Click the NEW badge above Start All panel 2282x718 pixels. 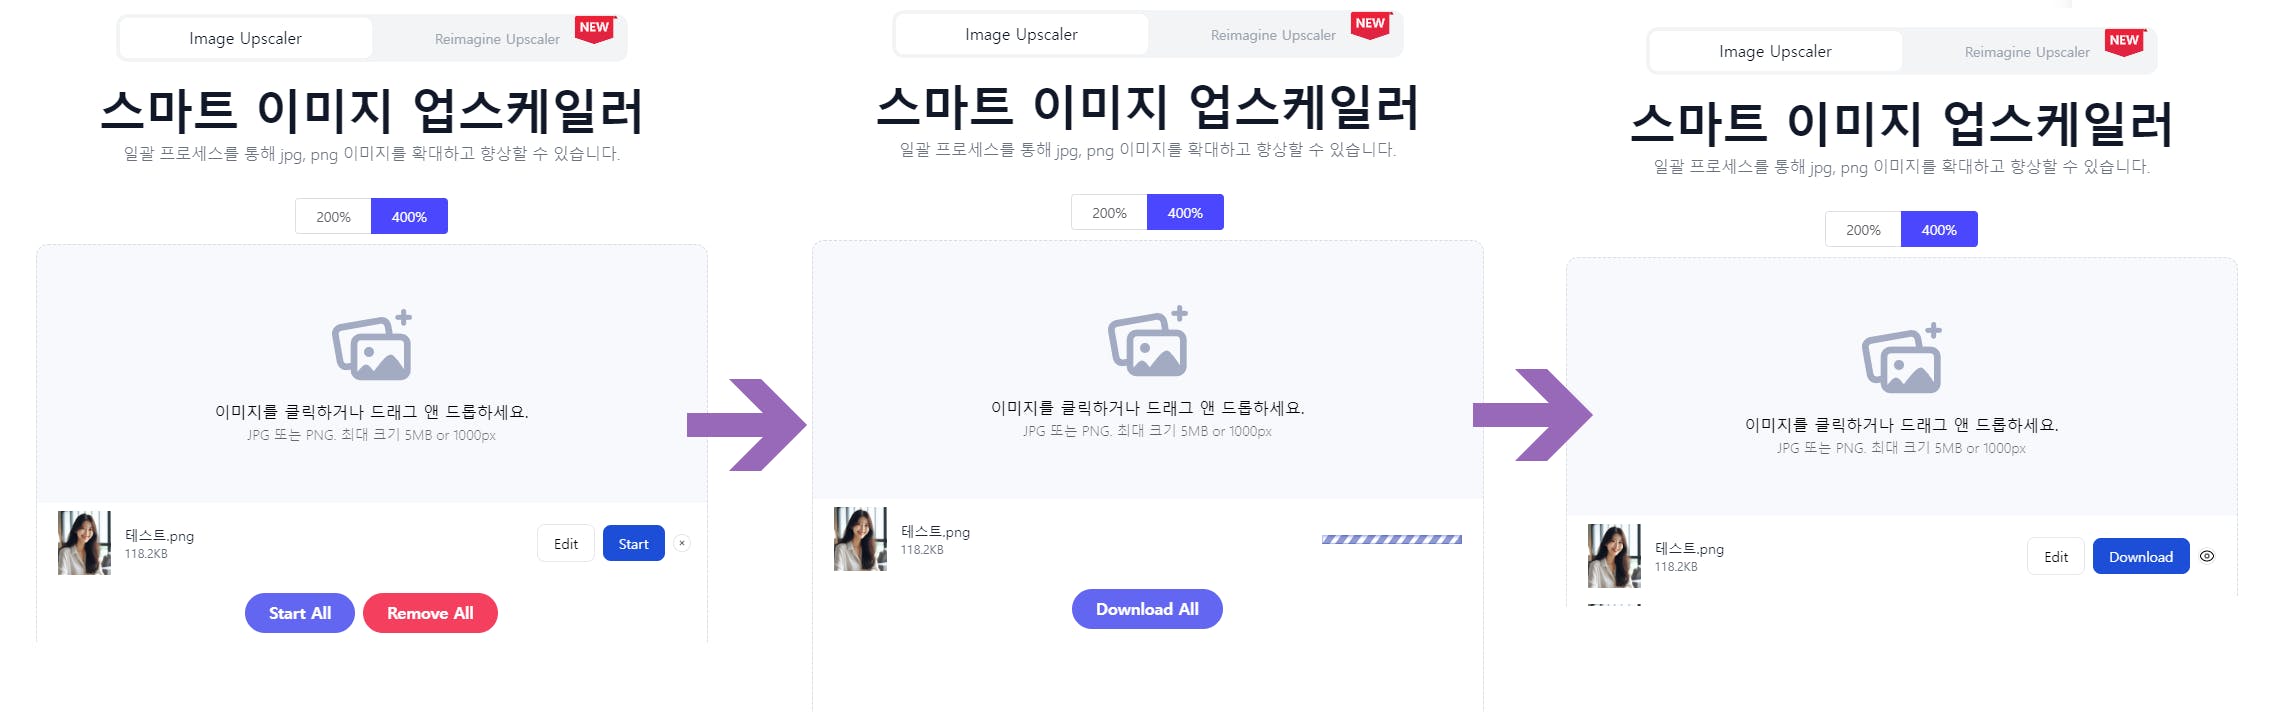(x=595, y=28)
